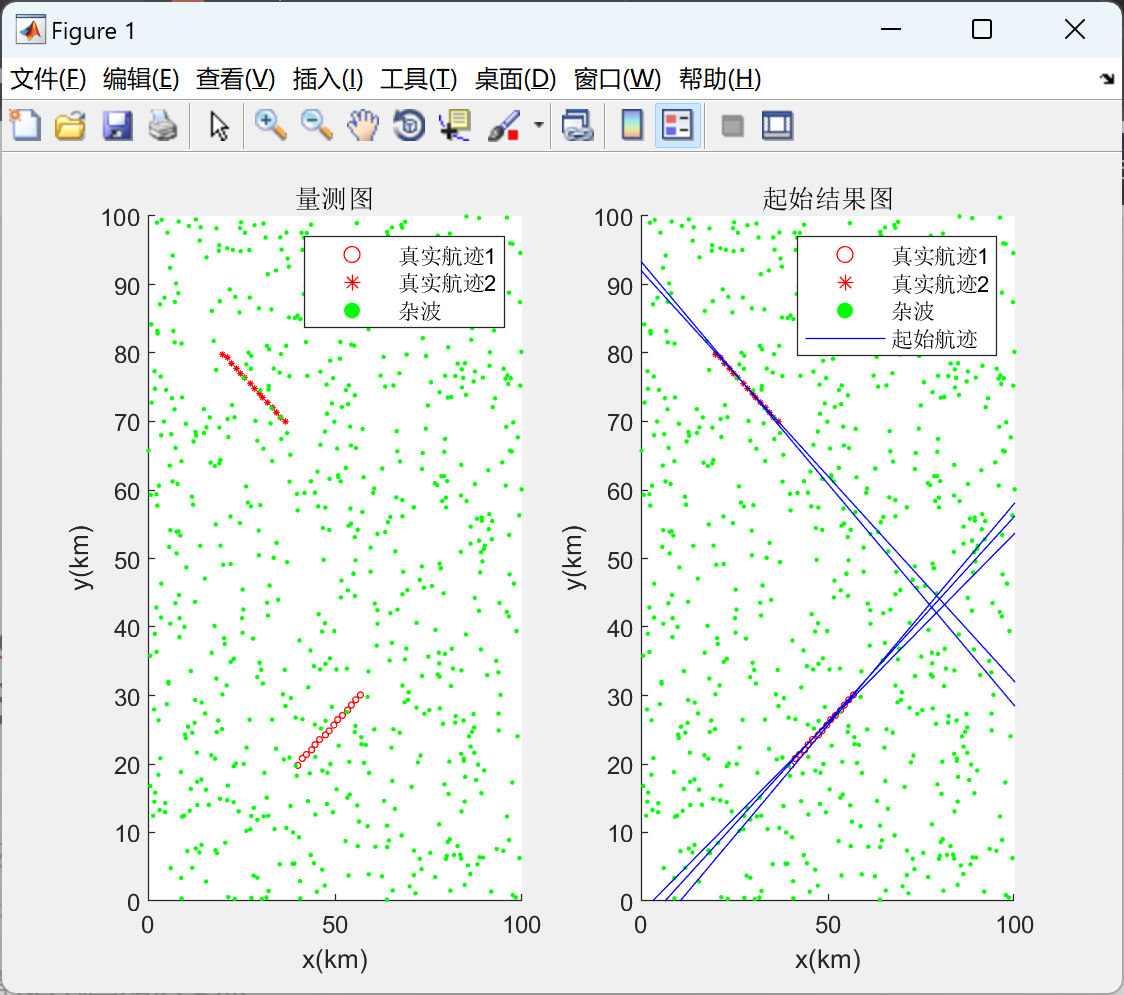Toggle the Edit Plot arrow mode
This screenshot has height=995, width=1124.
coord(216,125)
